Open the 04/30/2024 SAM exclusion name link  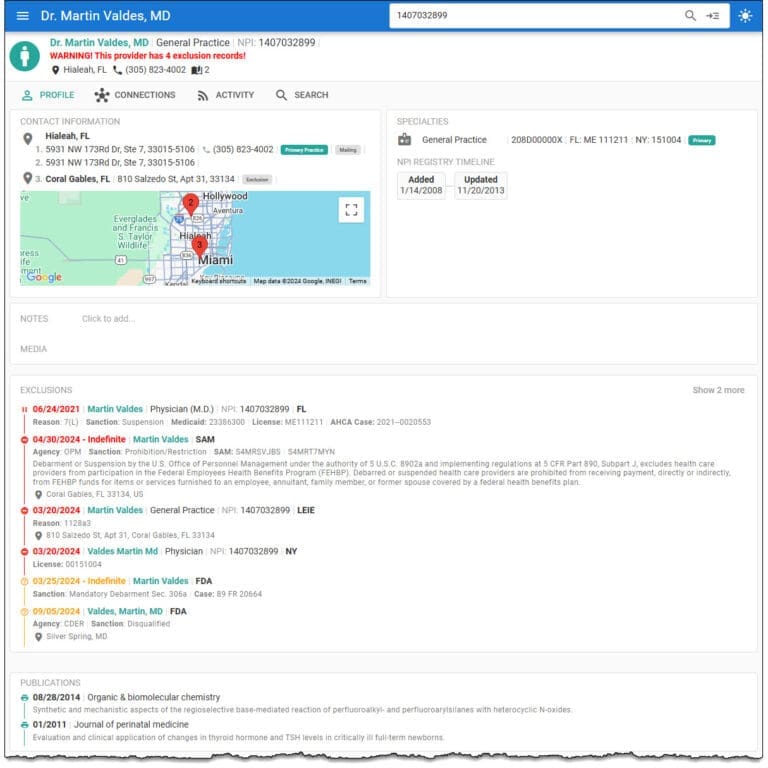click(161, 439)
